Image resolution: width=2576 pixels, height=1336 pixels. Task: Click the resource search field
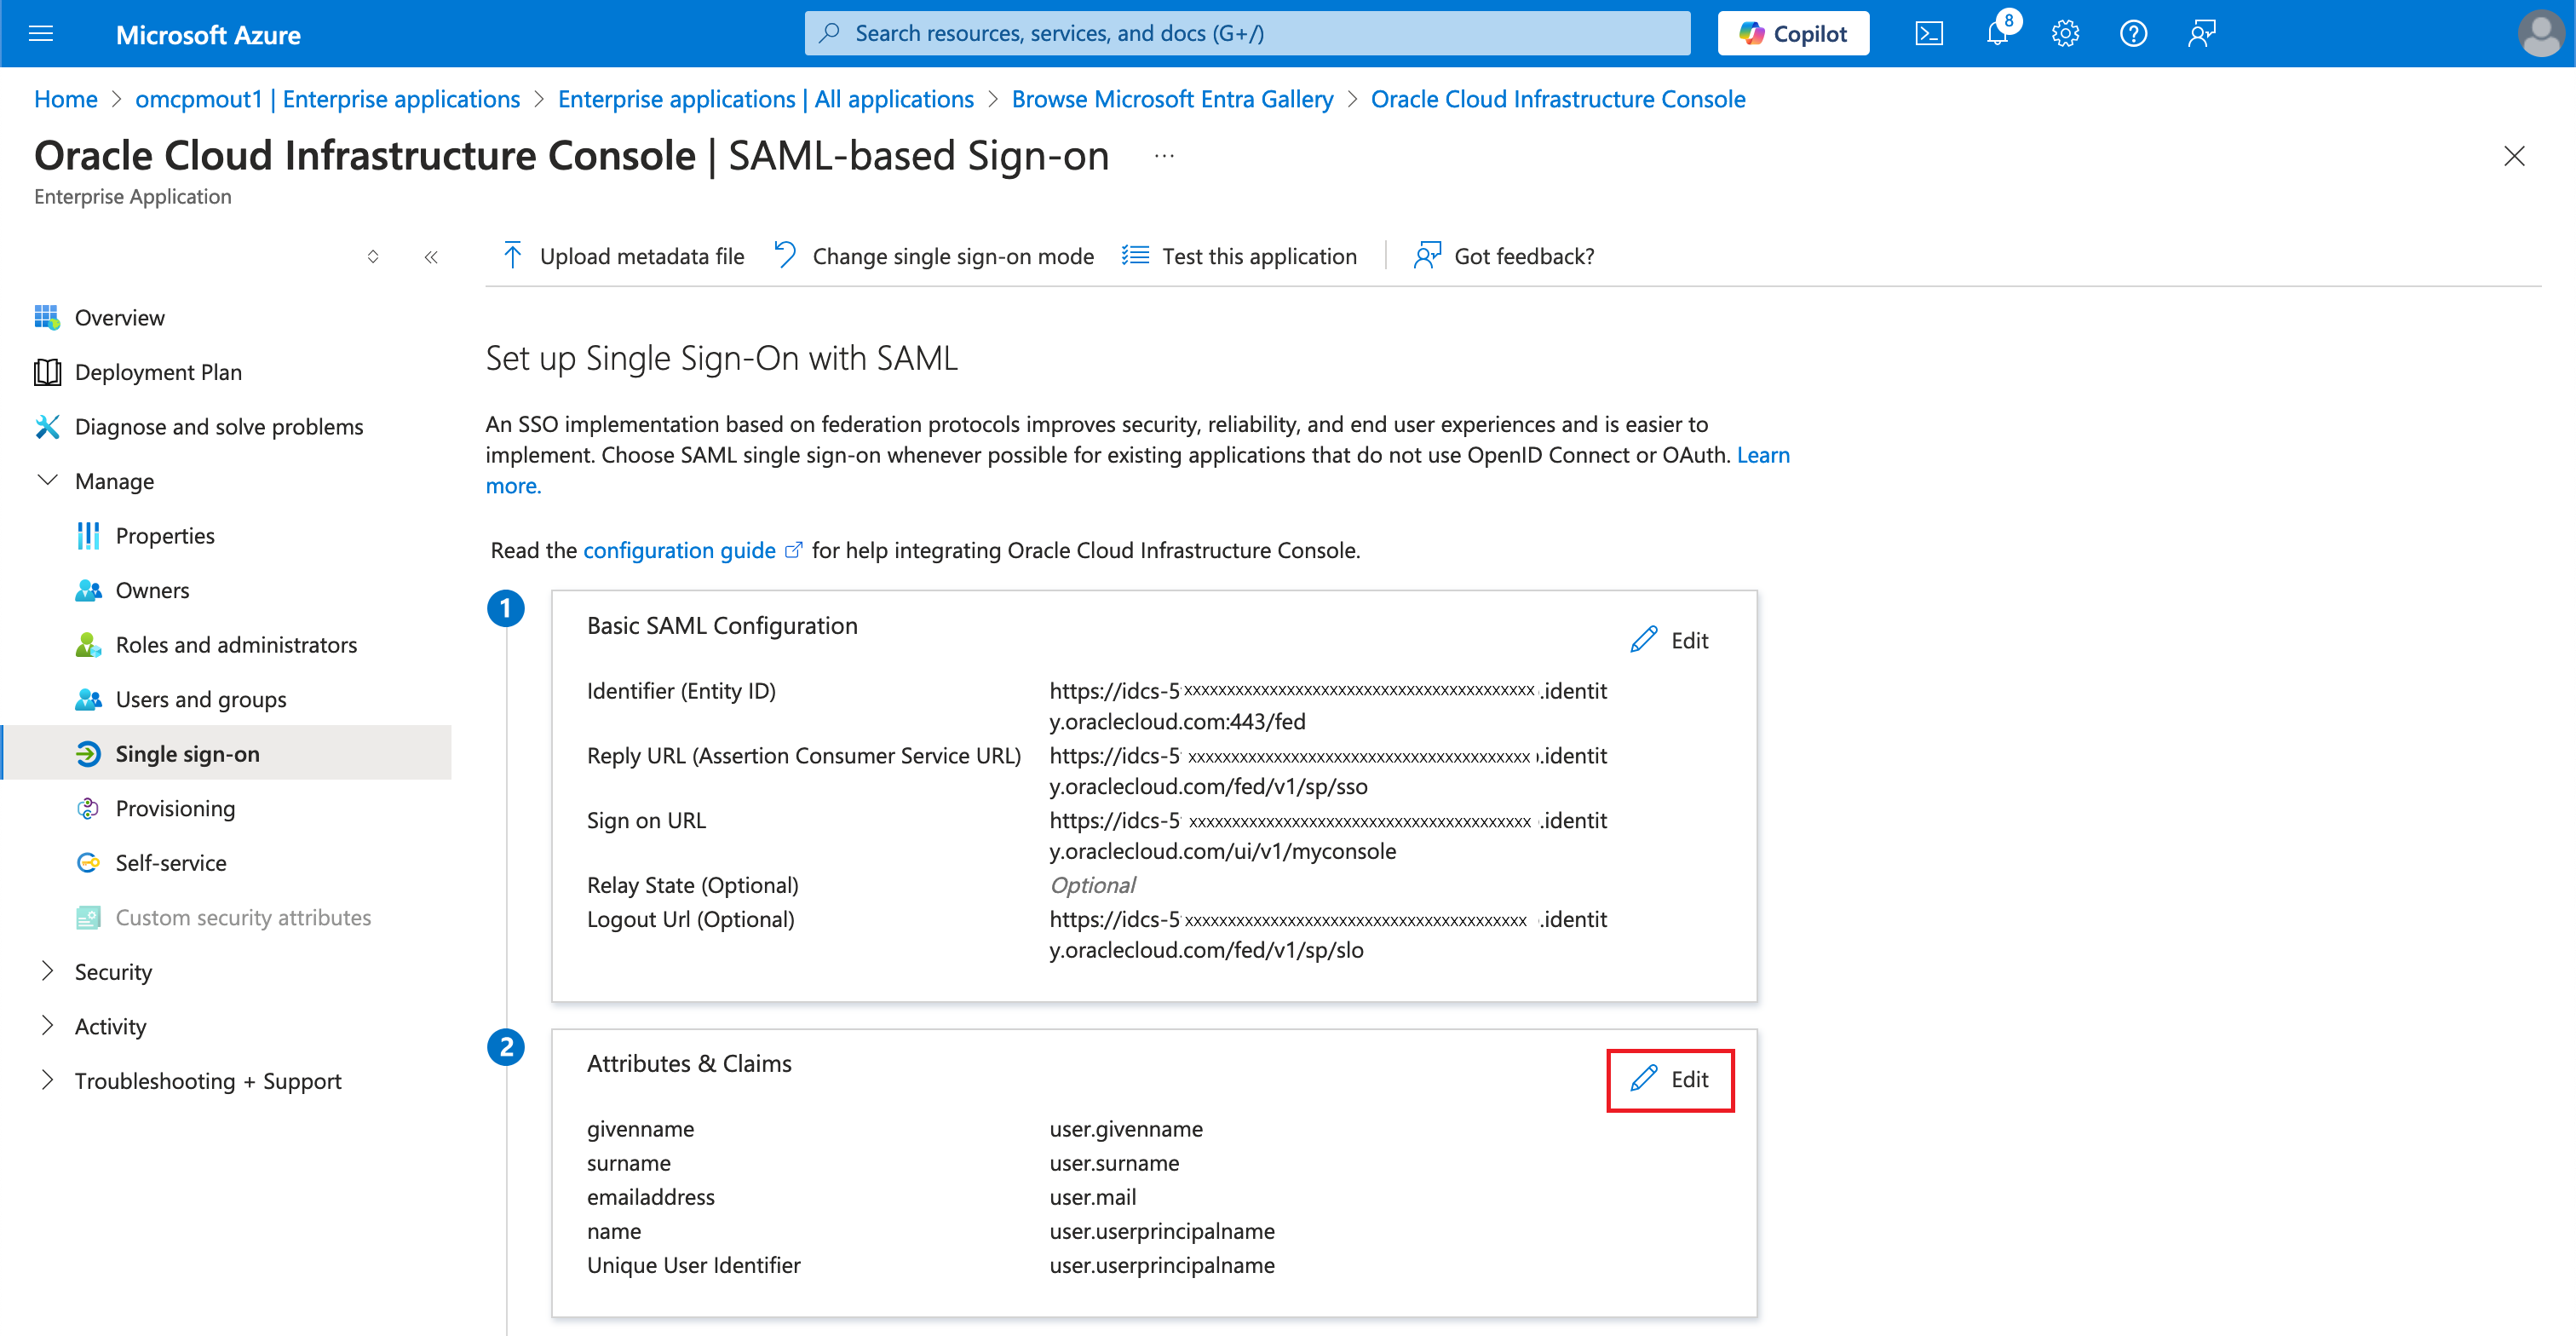pyautogui.click(x=1246, y=32)
